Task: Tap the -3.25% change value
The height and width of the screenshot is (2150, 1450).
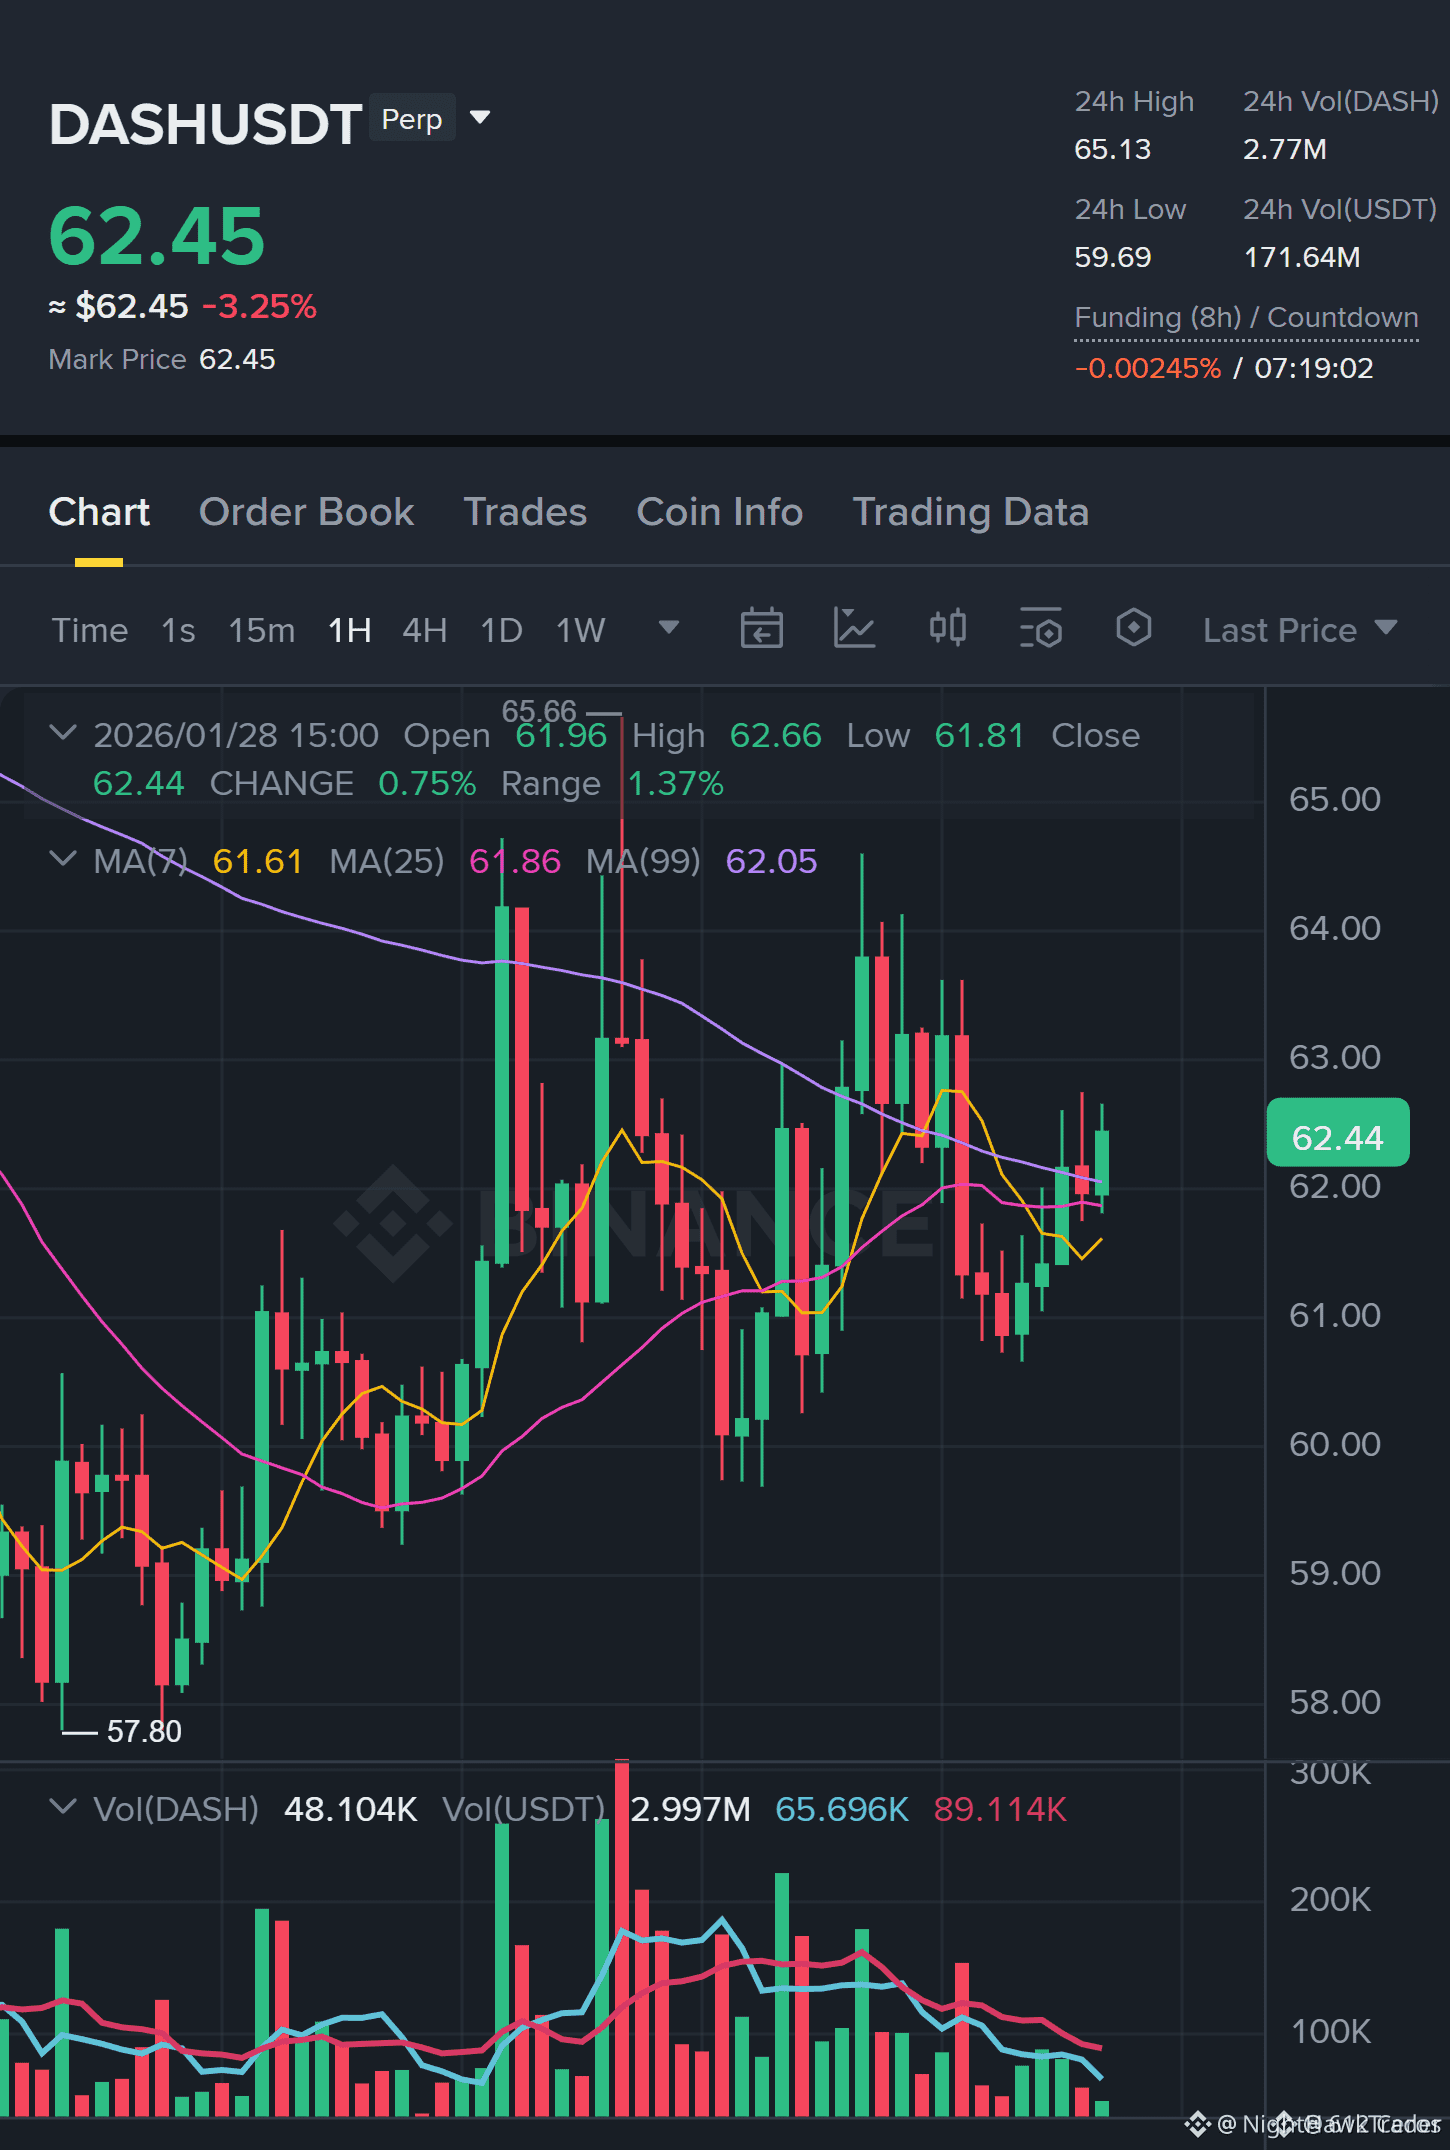Action: 259,306
